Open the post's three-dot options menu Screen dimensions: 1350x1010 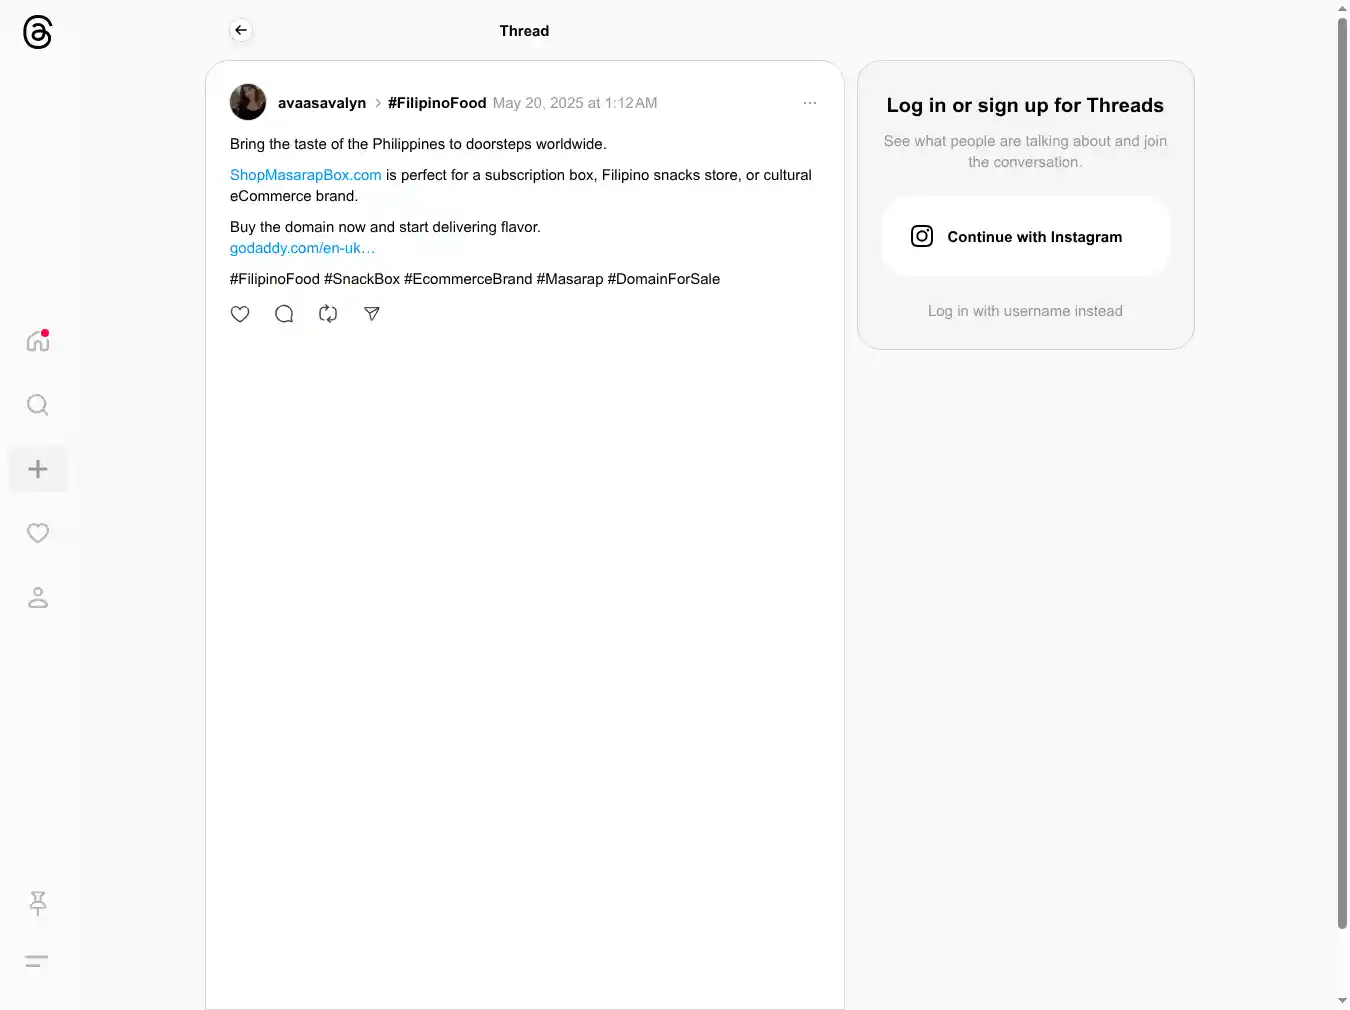[810, 103]
